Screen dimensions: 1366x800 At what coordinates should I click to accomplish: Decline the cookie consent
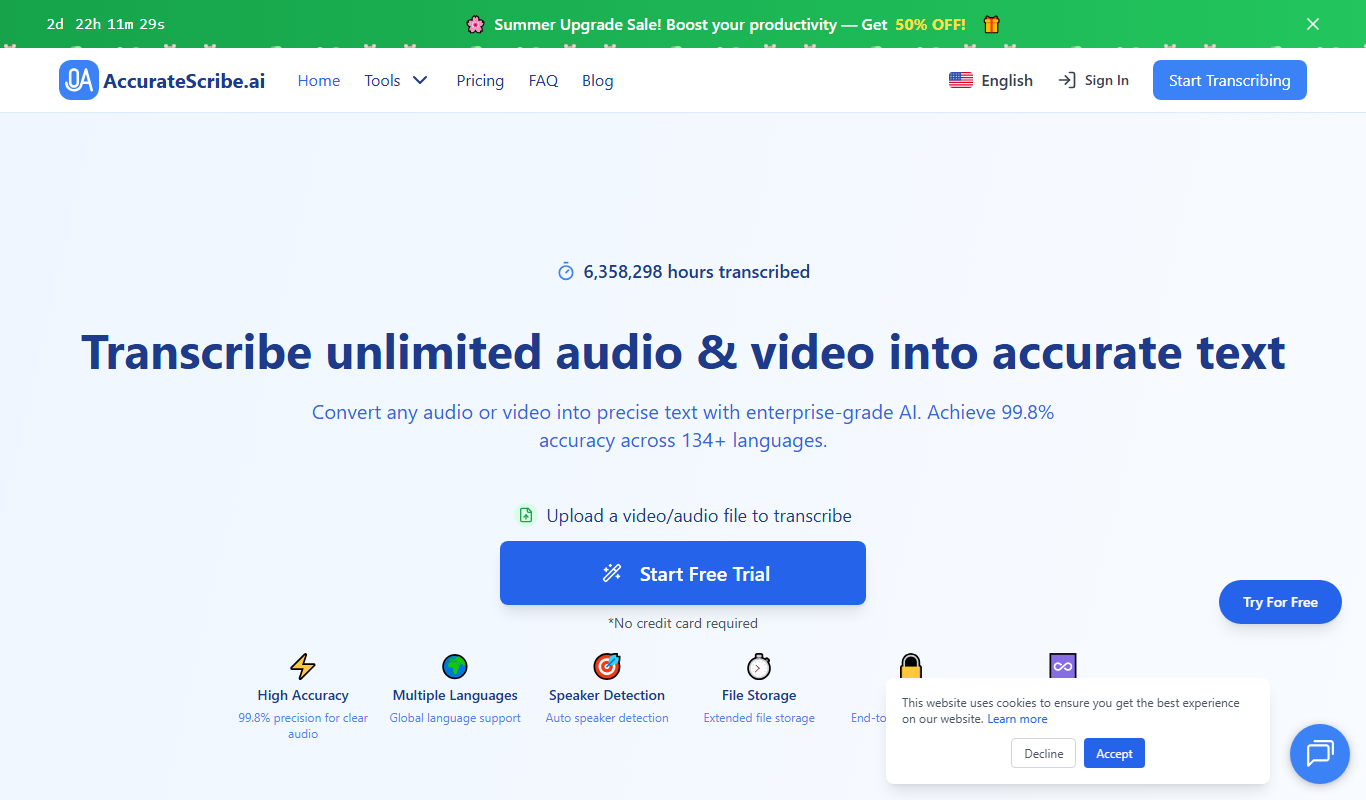(1043, 753)
